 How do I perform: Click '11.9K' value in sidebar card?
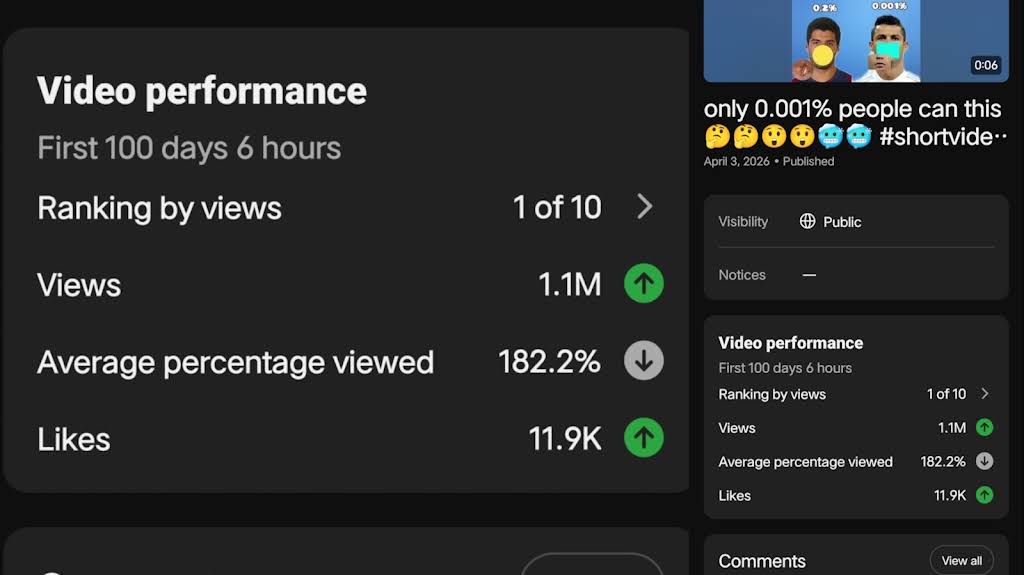(950, 496)
